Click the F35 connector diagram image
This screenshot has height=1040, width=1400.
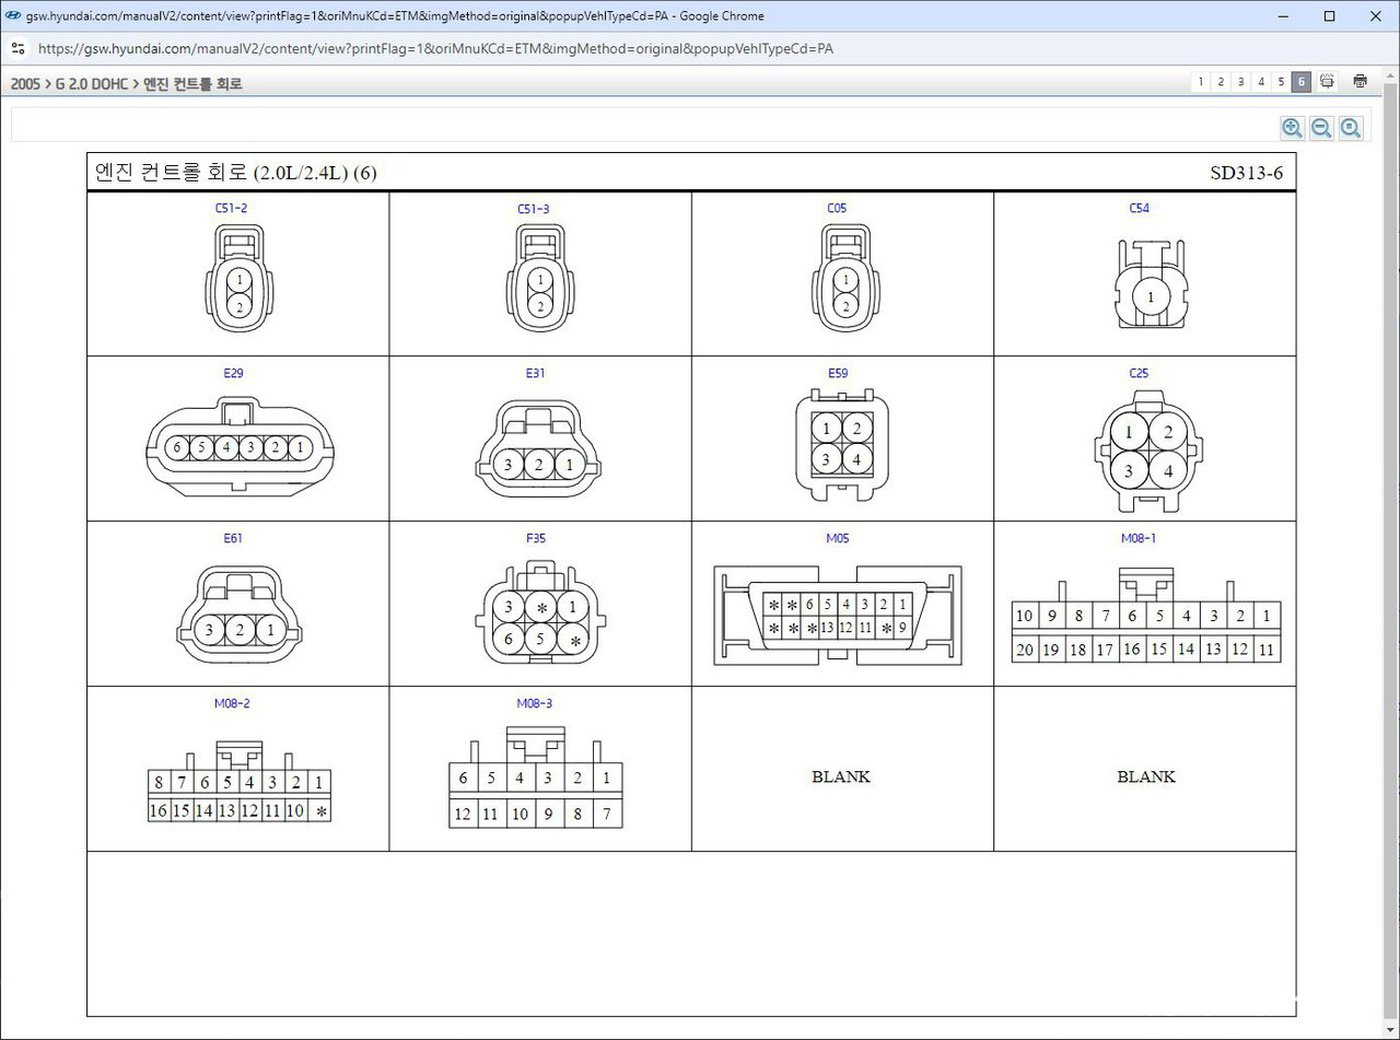coord(540,614)
